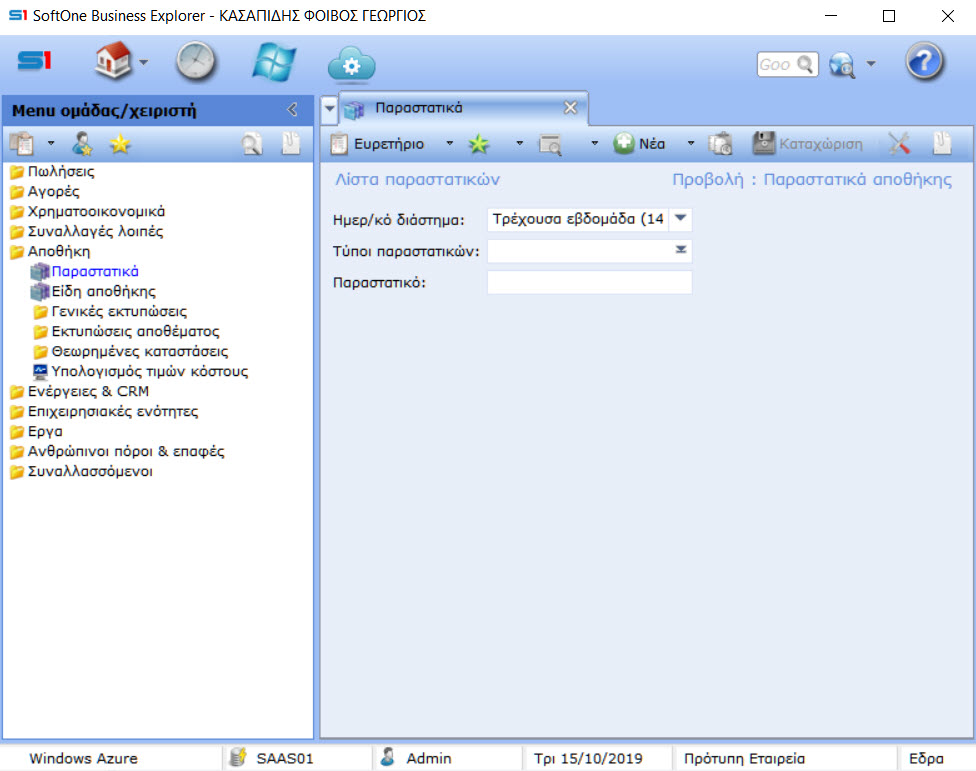This screenshot has width=976, height=771.
Task: Expand the Χρηματοοικονομικά folder
Action: coord(88,211)
